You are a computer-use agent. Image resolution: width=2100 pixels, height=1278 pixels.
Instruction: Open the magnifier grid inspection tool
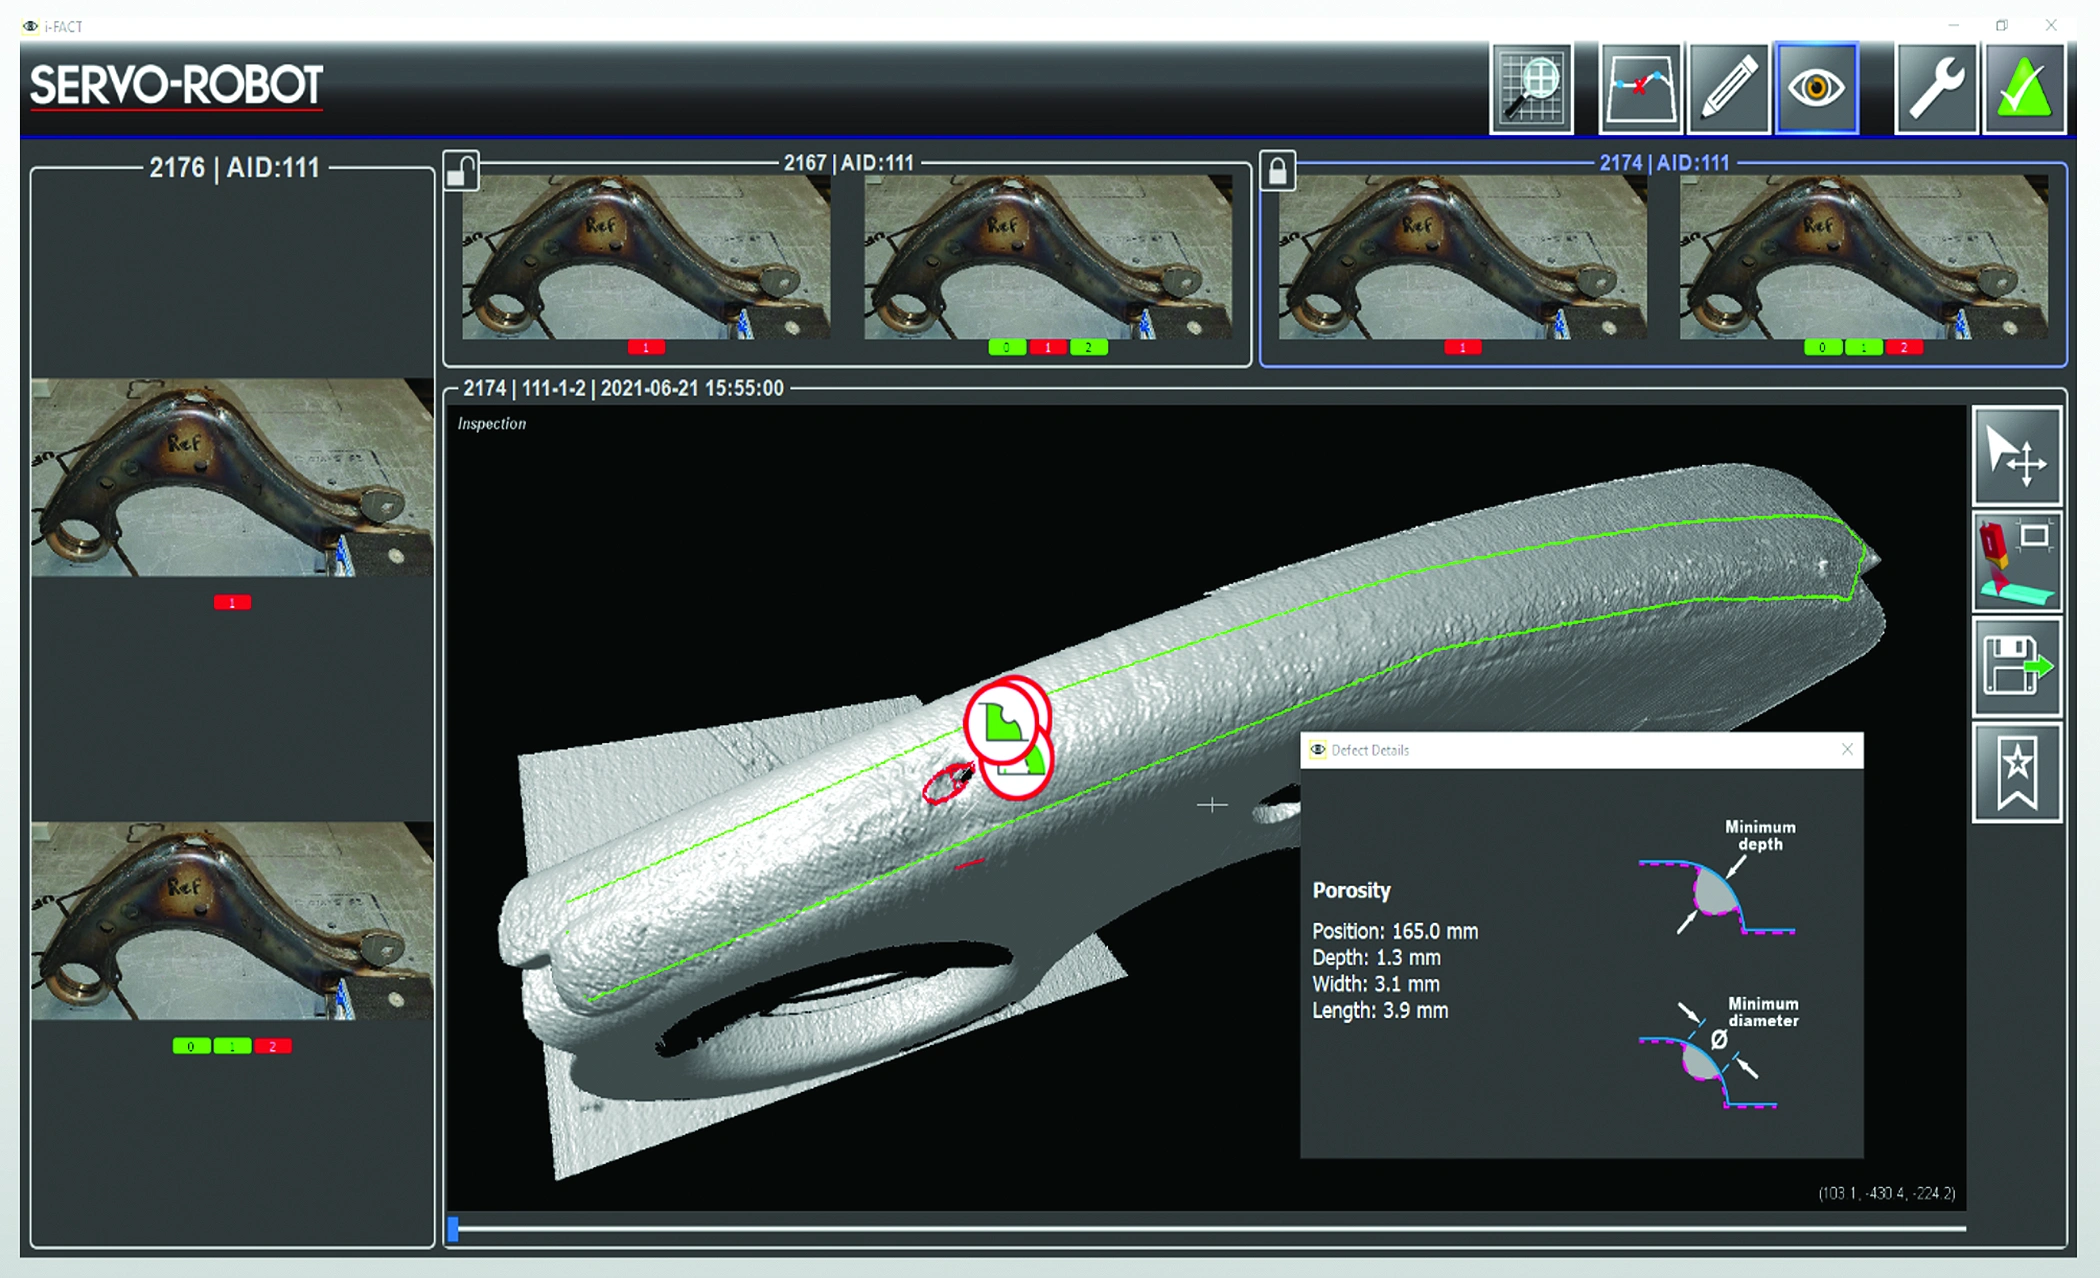[x=1531, y=88]
